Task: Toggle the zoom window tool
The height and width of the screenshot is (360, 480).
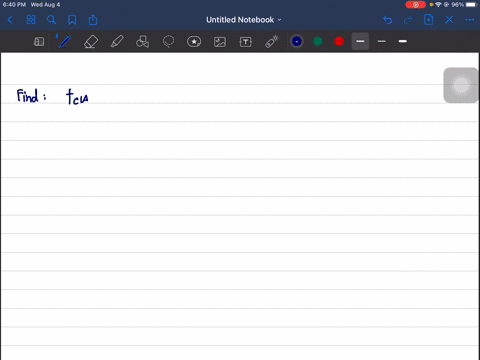Action: click(x=39, y=42)
